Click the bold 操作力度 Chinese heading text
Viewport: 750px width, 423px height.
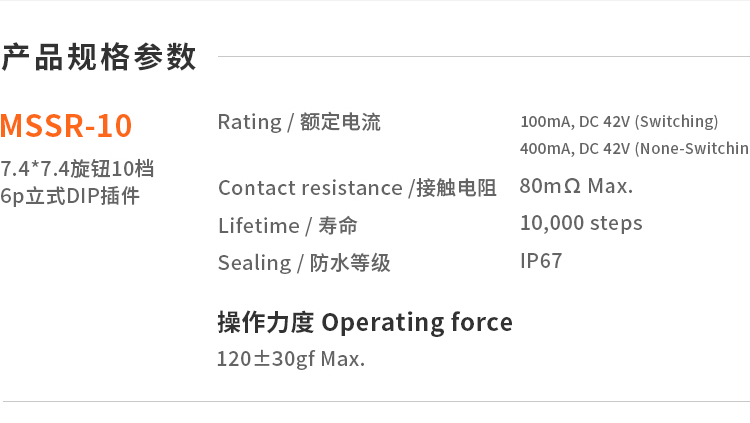265,322
